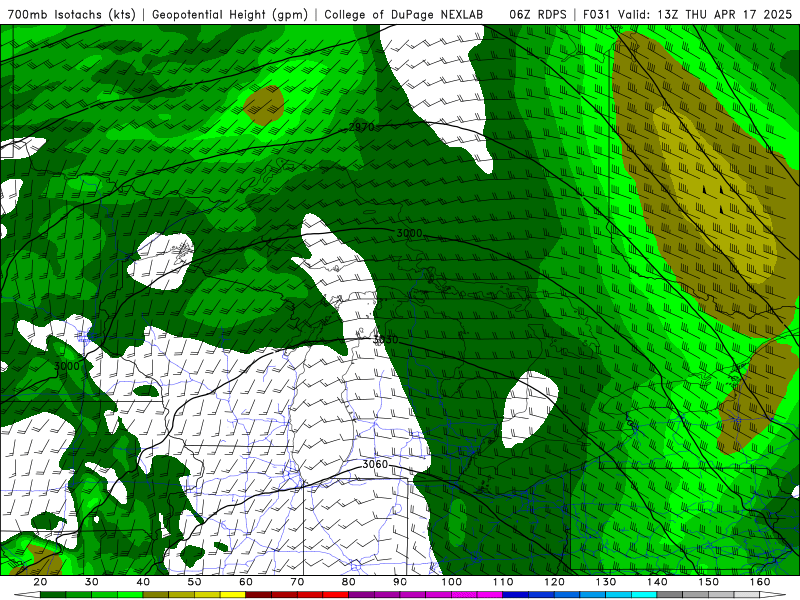800x600 pixels.
Task: Click the olive swatch under 40
Action: [x=156, y=595]
